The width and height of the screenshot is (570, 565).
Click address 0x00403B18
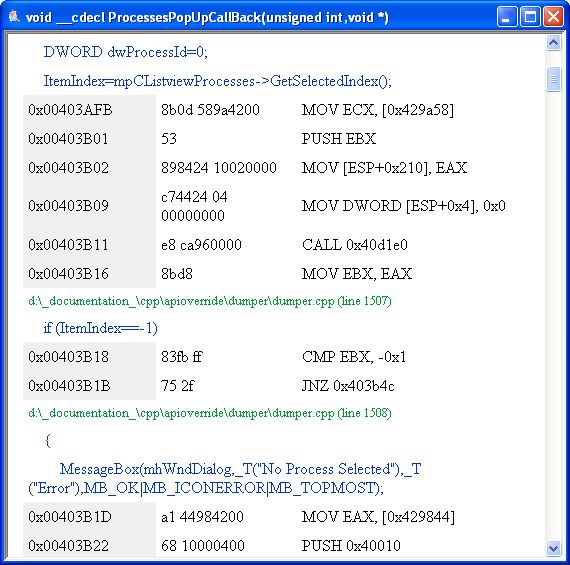click(x=68, y=357)
